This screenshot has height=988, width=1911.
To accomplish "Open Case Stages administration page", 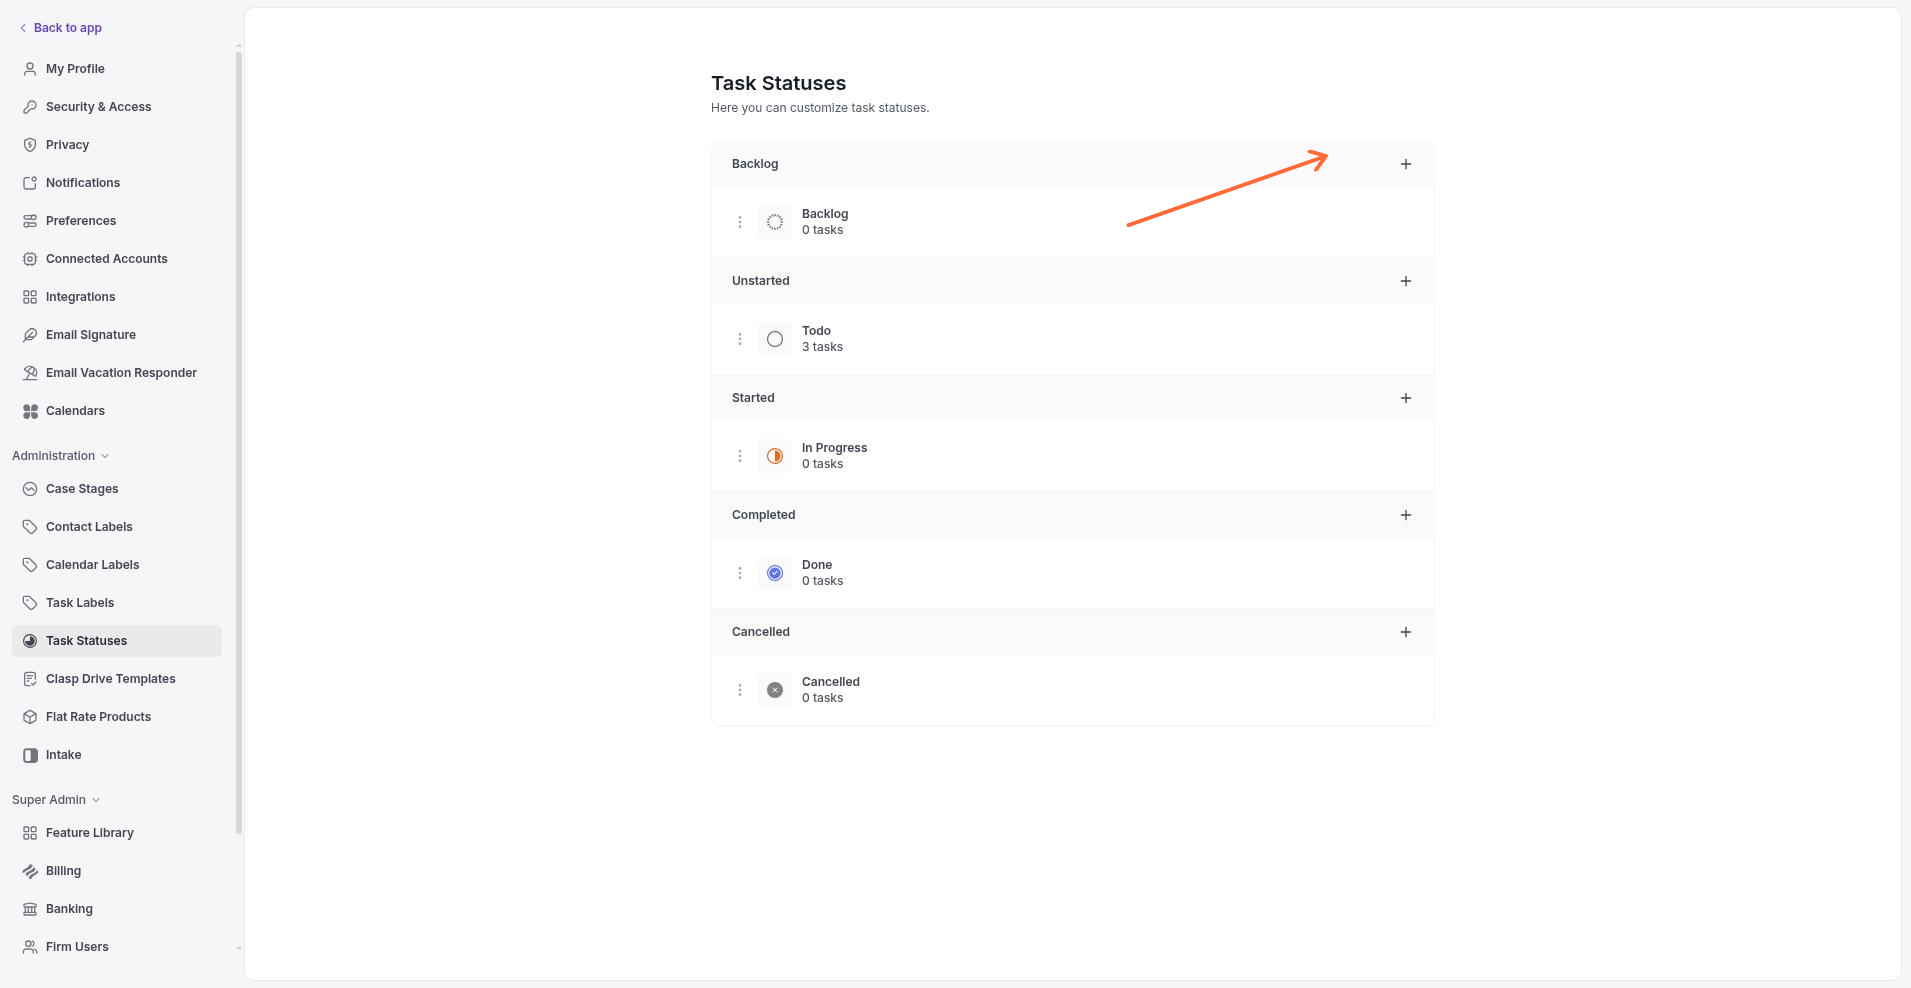I will tap(117, 489).
